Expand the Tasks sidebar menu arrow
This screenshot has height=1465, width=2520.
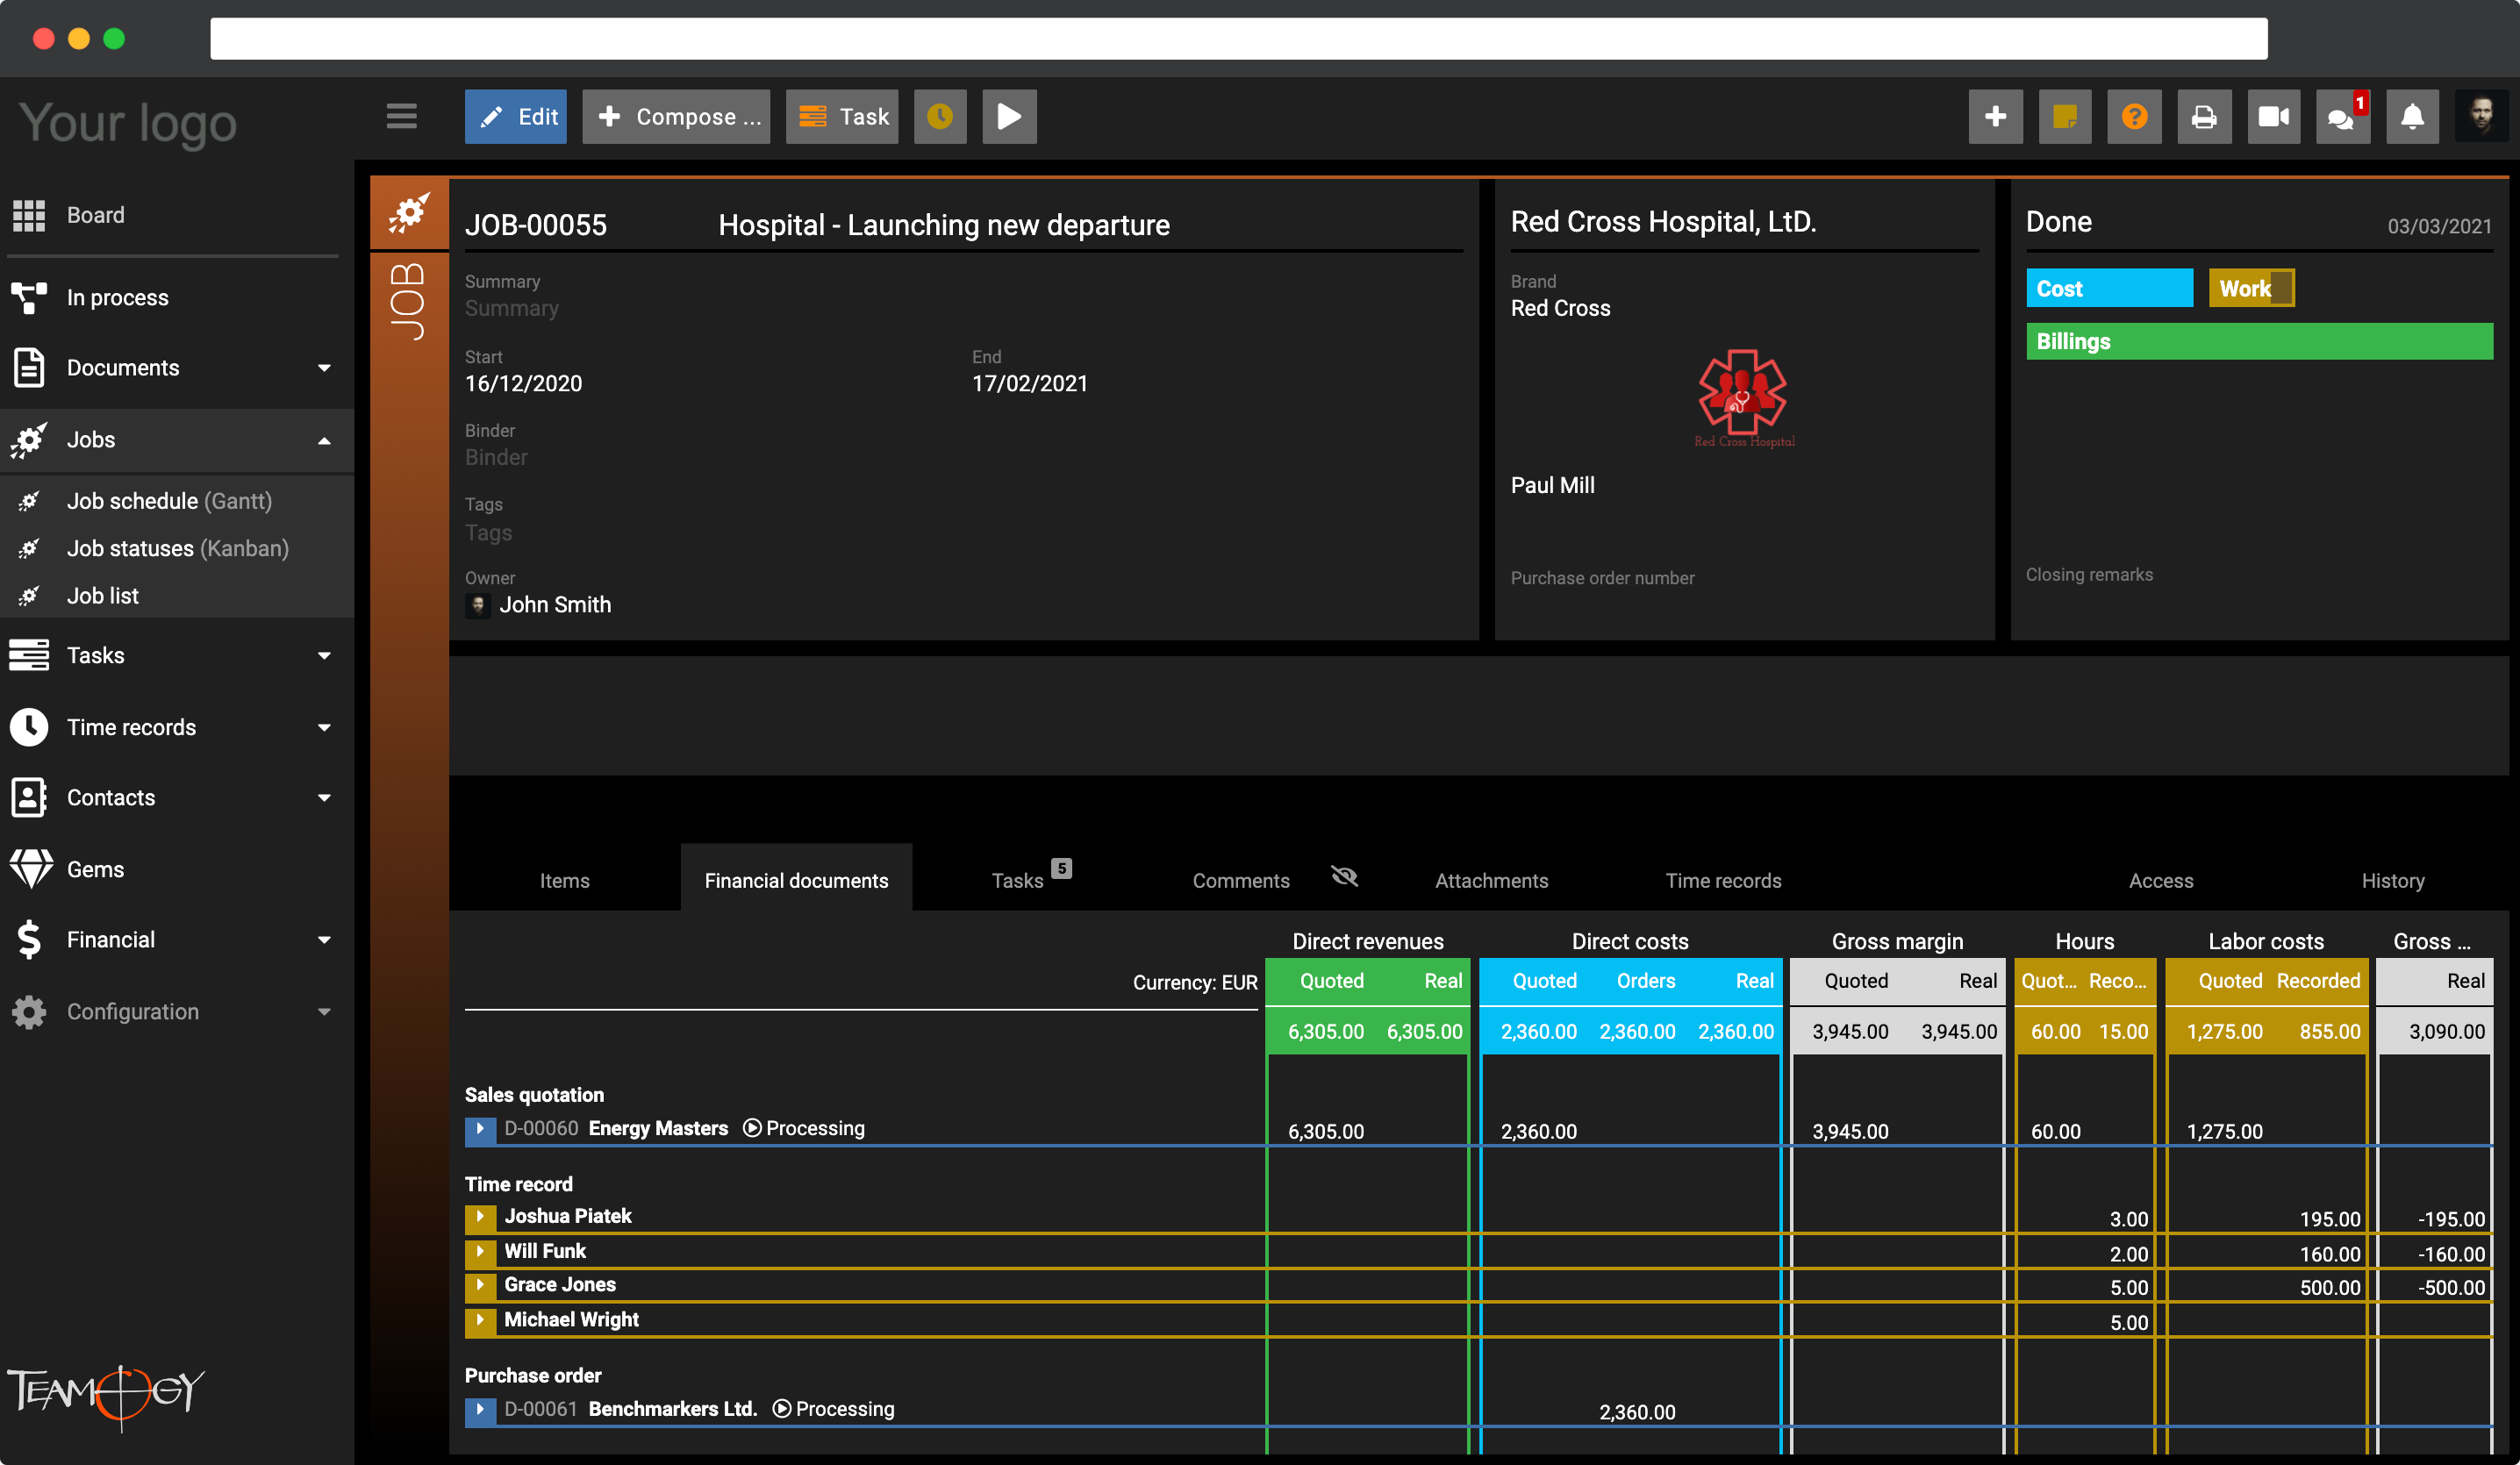324,656
